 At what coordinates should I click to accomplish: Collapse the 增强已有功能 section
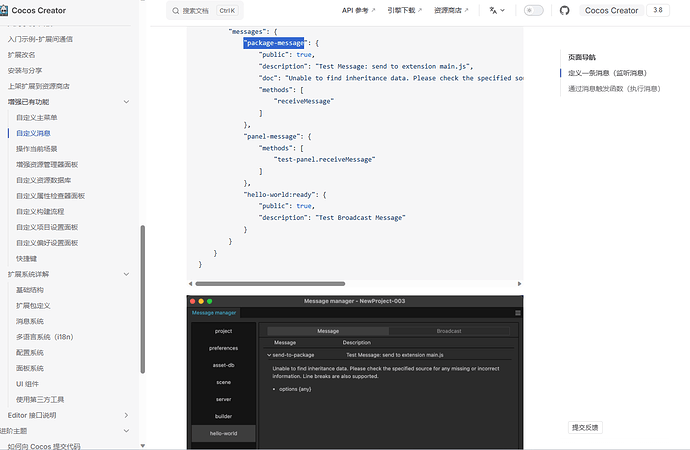tap(126, 102)
